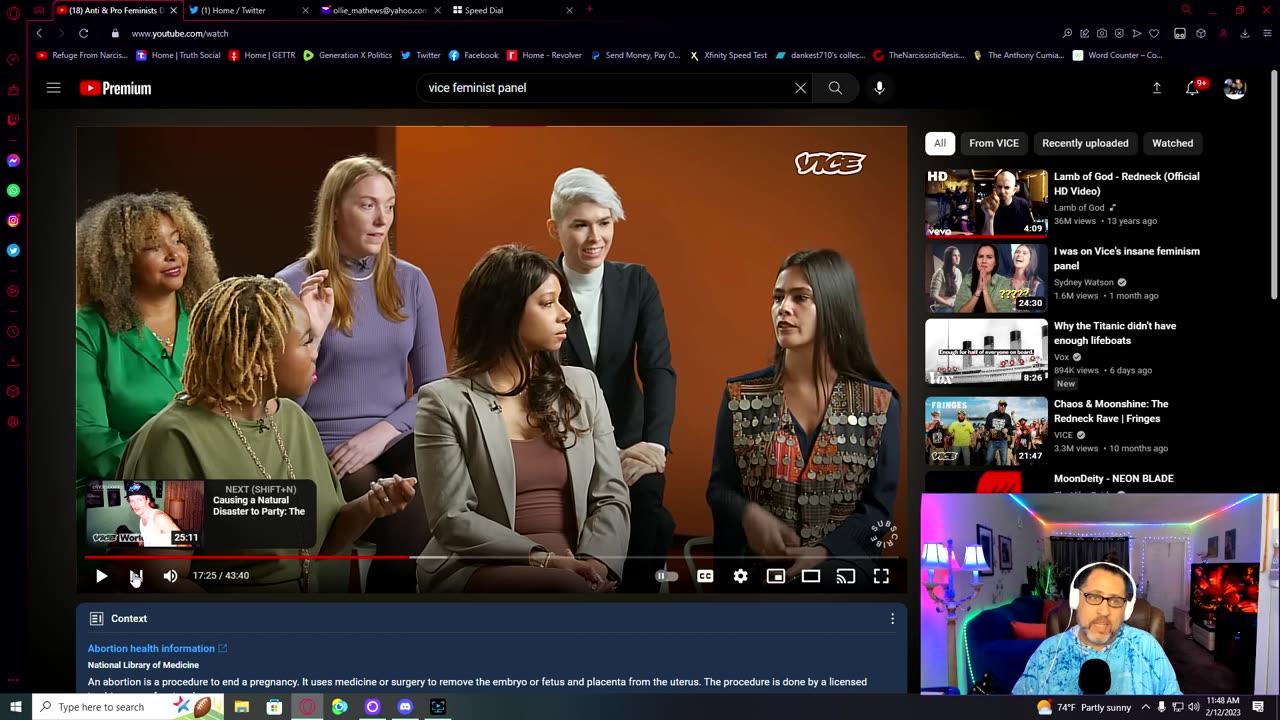Select the 'Watched' filter chip

coord(1172,143)
